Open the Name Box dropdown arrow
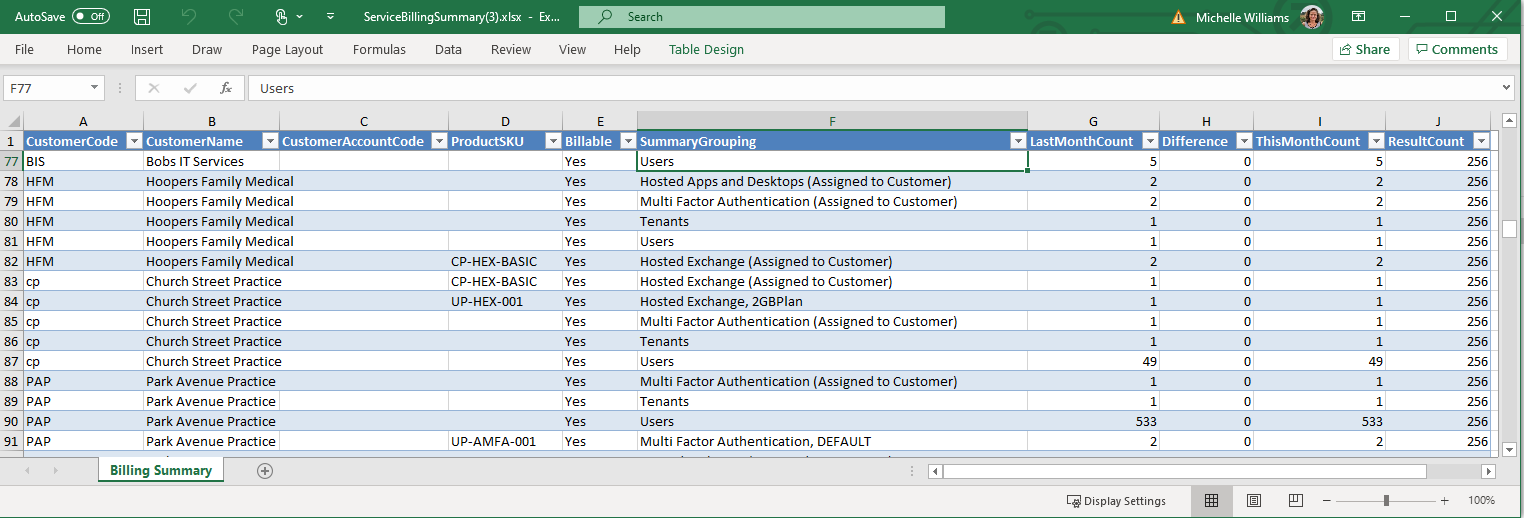This screenshot has width=1524, height=518. (94, 88)
